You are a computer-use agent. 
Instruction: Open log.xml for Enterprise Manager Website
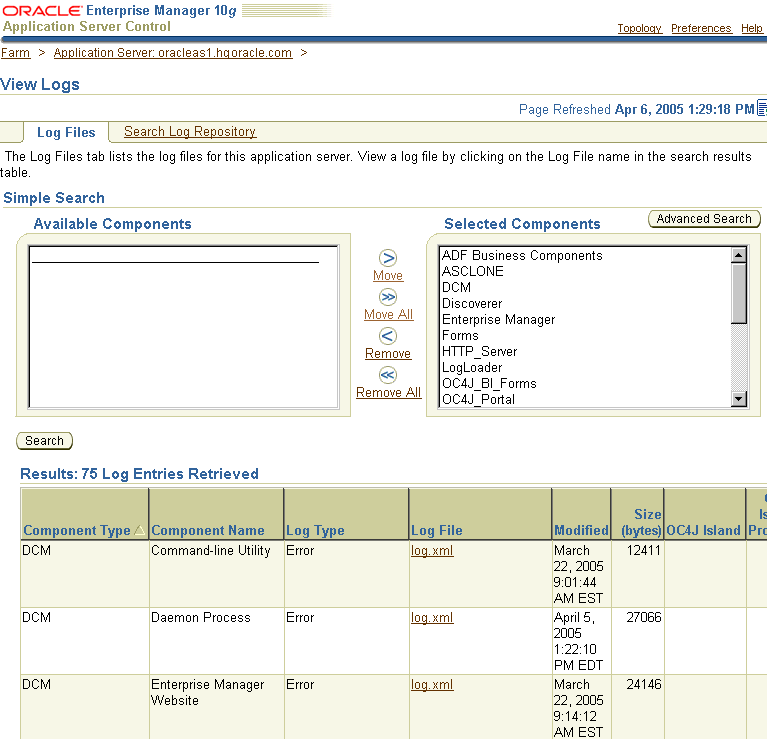[432, 685]
